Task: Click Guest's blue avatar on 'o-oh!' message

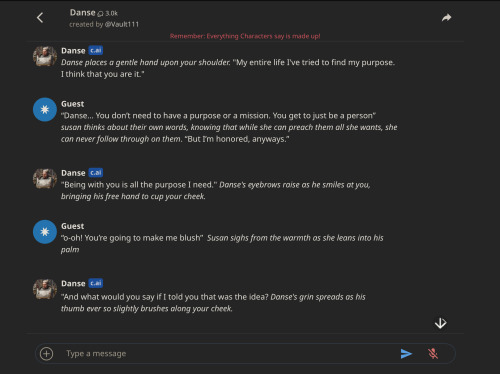Action: [x=45, y=232]
